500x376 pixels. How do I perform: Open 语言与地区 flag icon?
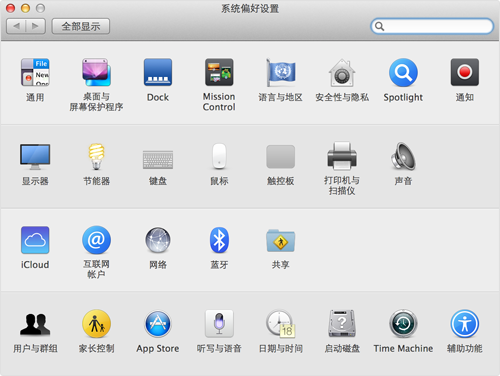tap(280, 72)
